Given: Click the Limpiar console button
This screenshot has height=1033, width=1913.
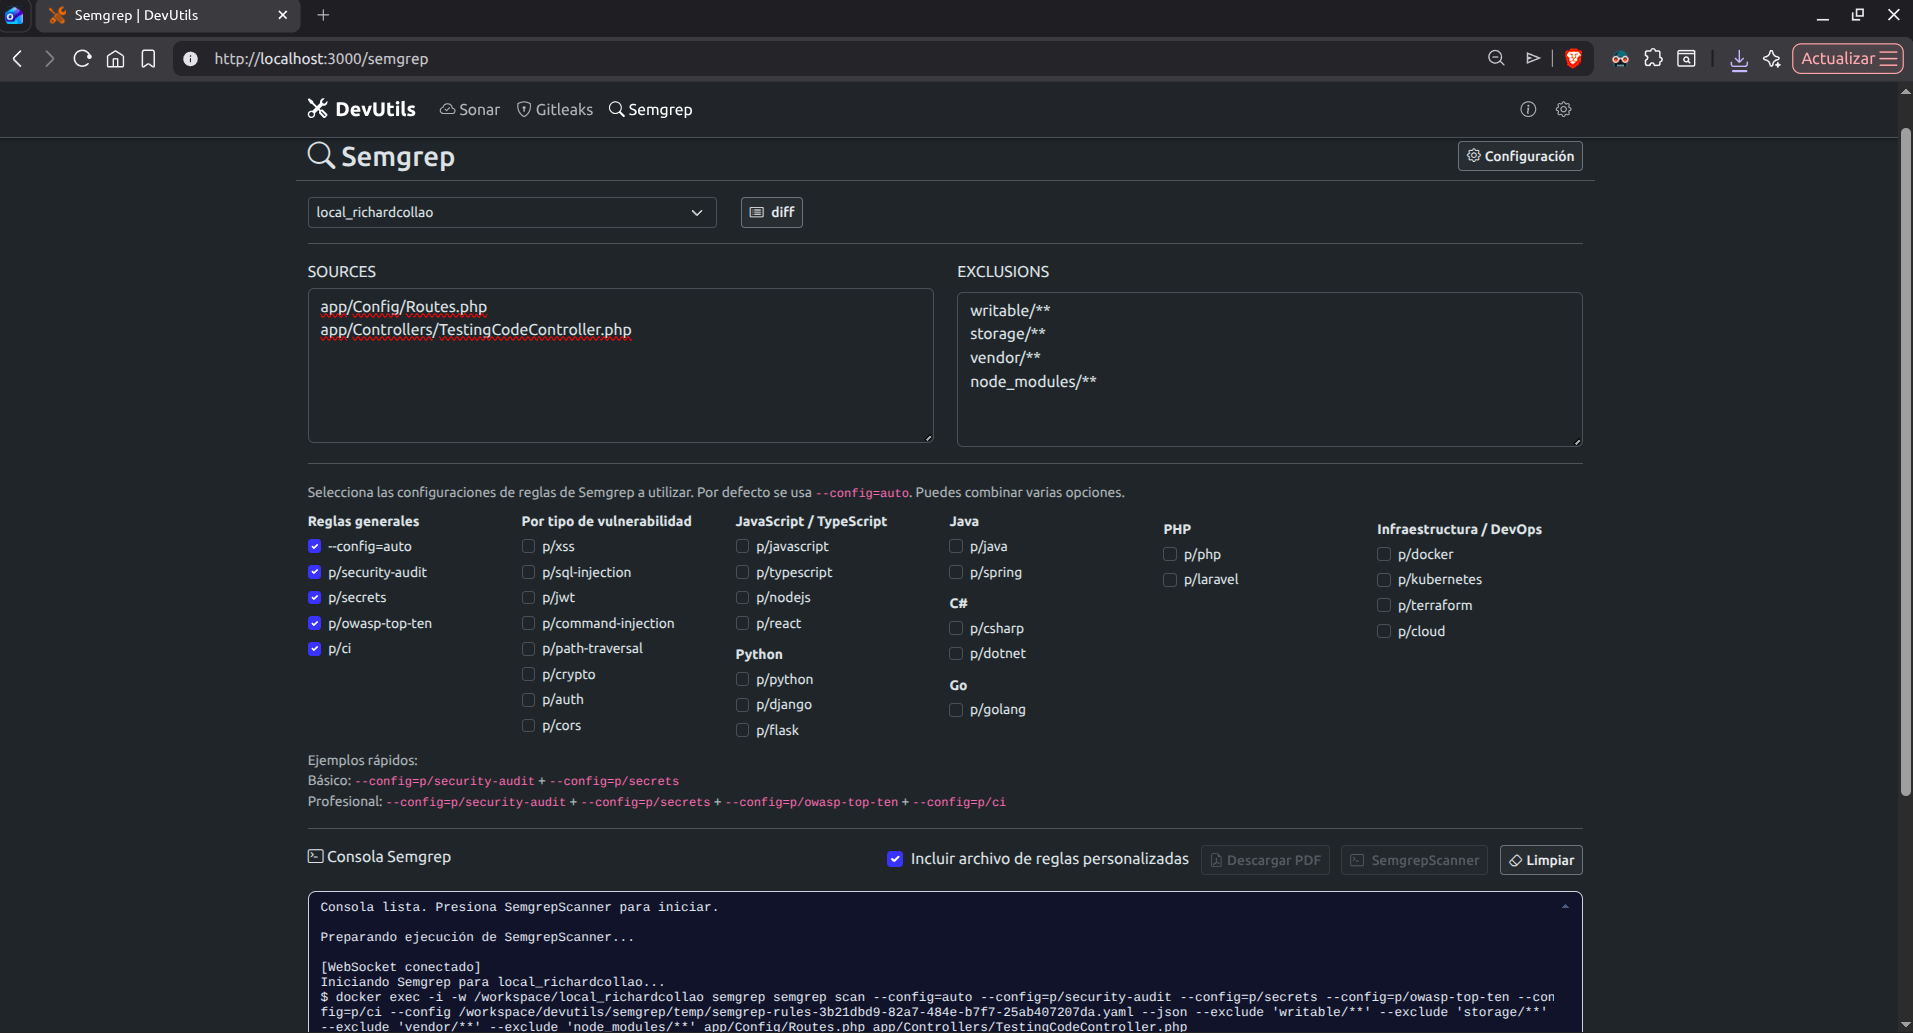Looking at the screenshot, I should pos(1541,860).
